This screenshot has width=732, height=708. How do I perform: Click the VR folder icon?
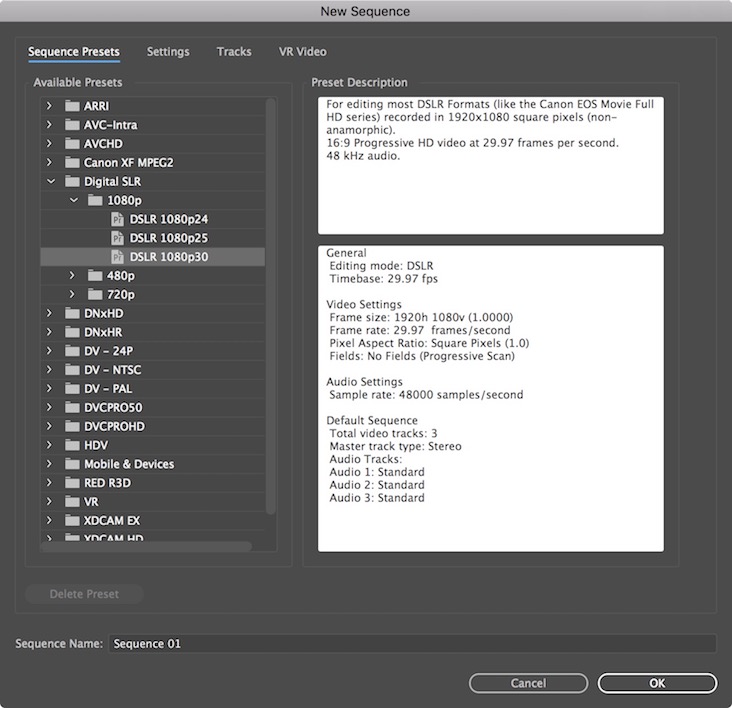pyautogui.click(x=72, y=502)
